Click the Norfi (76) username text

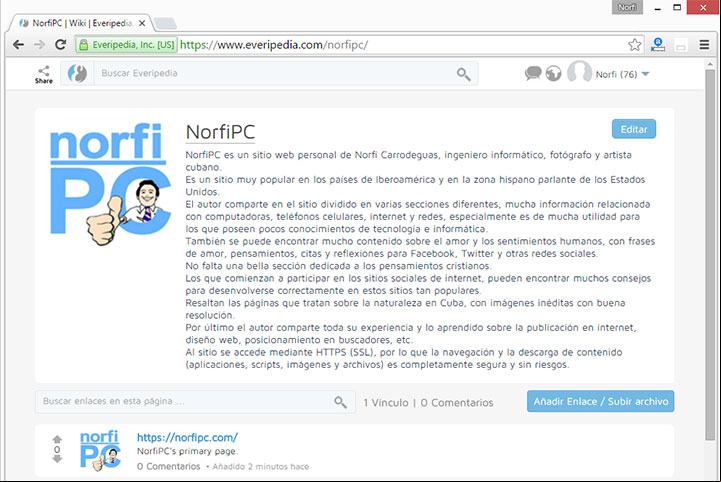[x=617, y=74]
